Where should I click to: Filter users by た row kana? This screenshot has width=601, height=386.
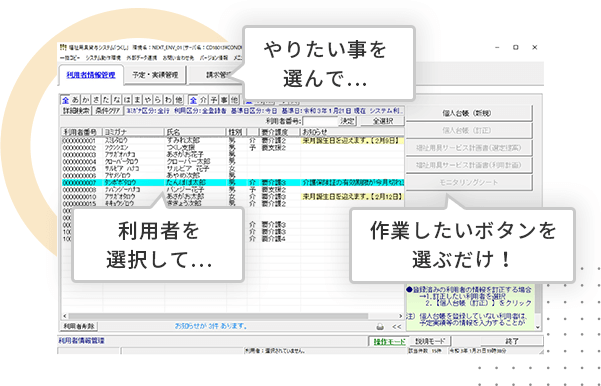point(107,100)
